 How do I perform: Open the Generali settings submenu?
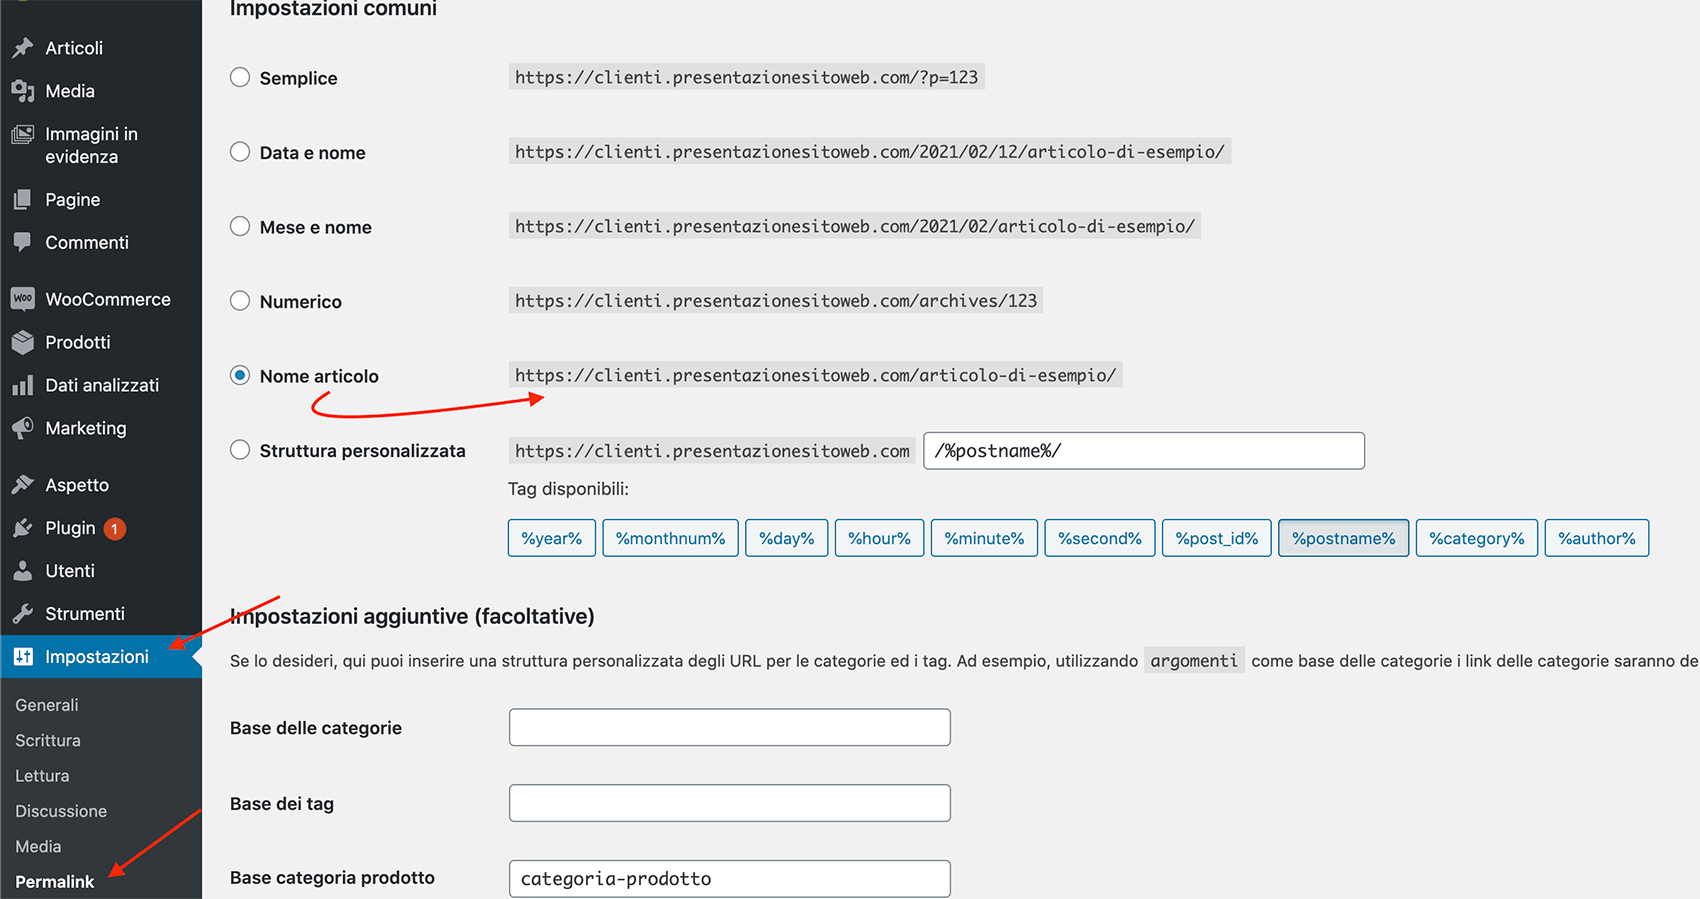tap(47, 705)
